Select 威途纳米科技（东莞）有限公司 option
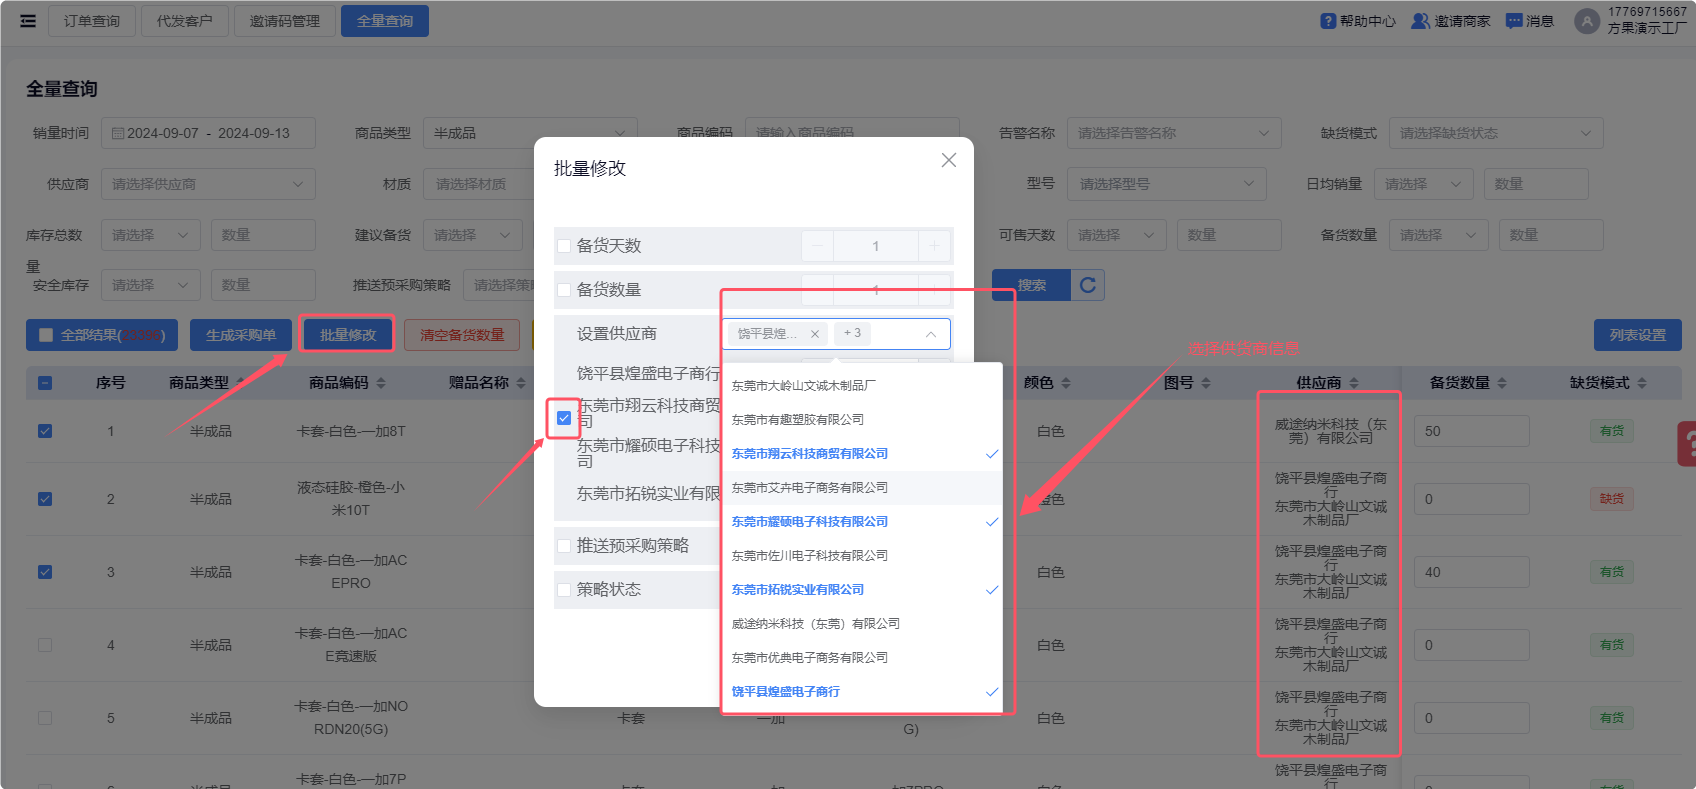 (x=862, y=624)
